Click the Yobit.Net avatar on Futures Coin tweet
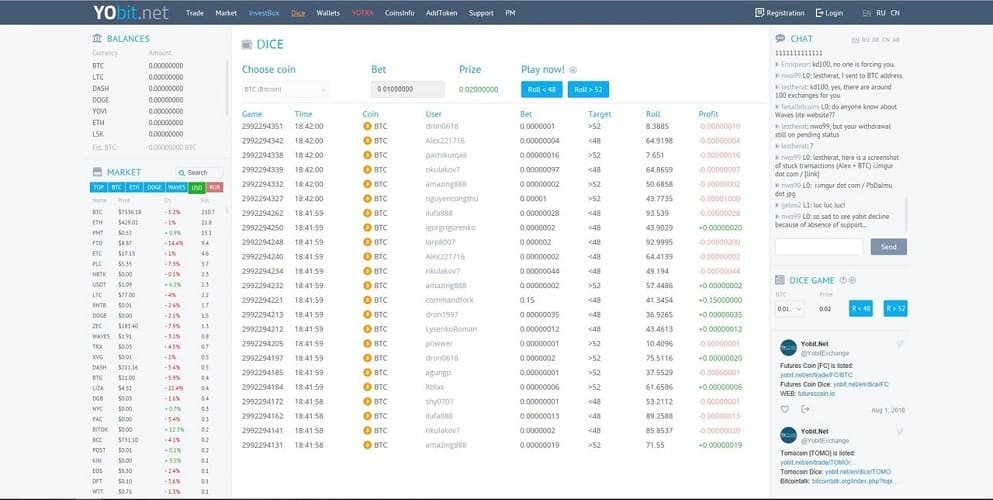Viewport: 993px width, 500px height. (x=788, y=347)
